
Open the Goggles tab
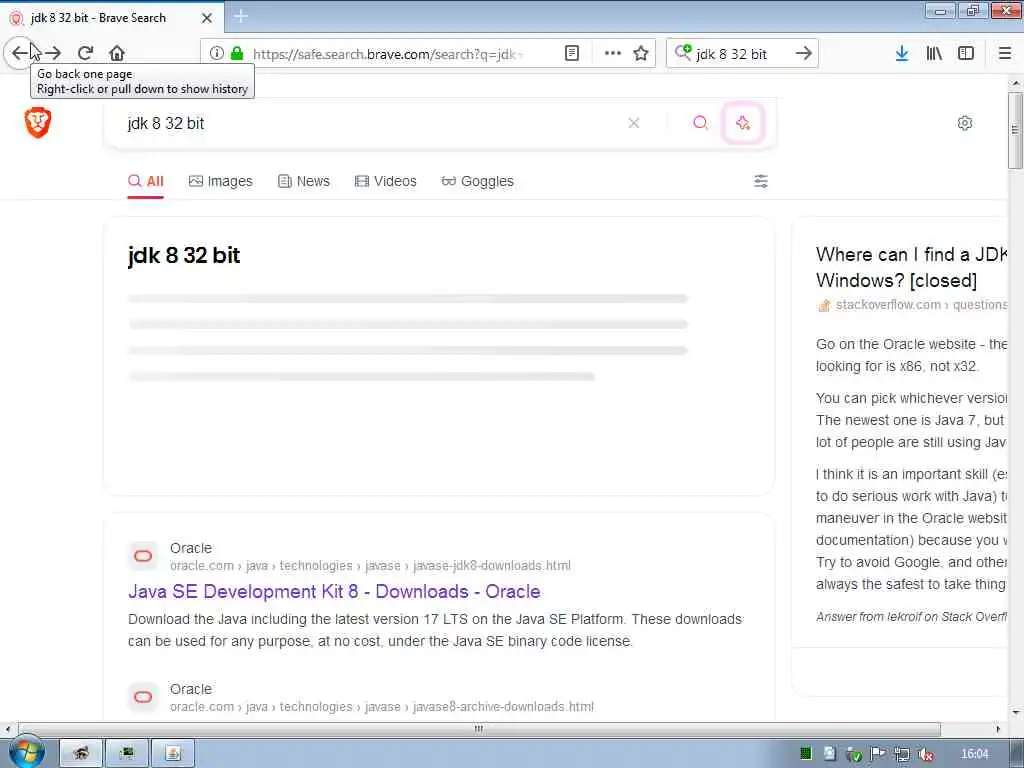(x=477, y=181)
